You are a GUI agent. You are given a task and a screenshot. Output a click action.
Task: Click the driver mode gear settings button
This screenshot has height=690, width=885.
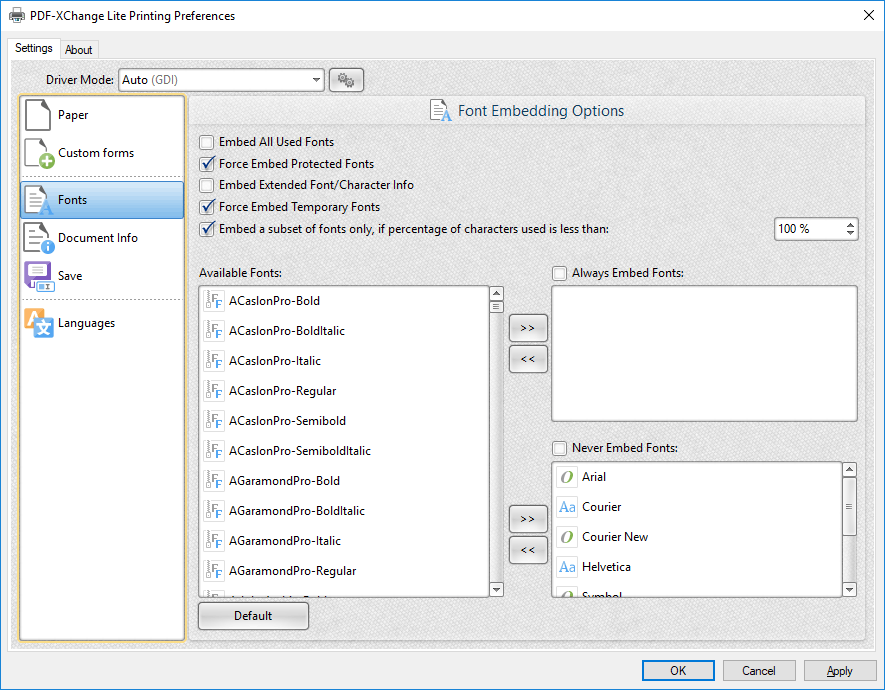(346, 80)
